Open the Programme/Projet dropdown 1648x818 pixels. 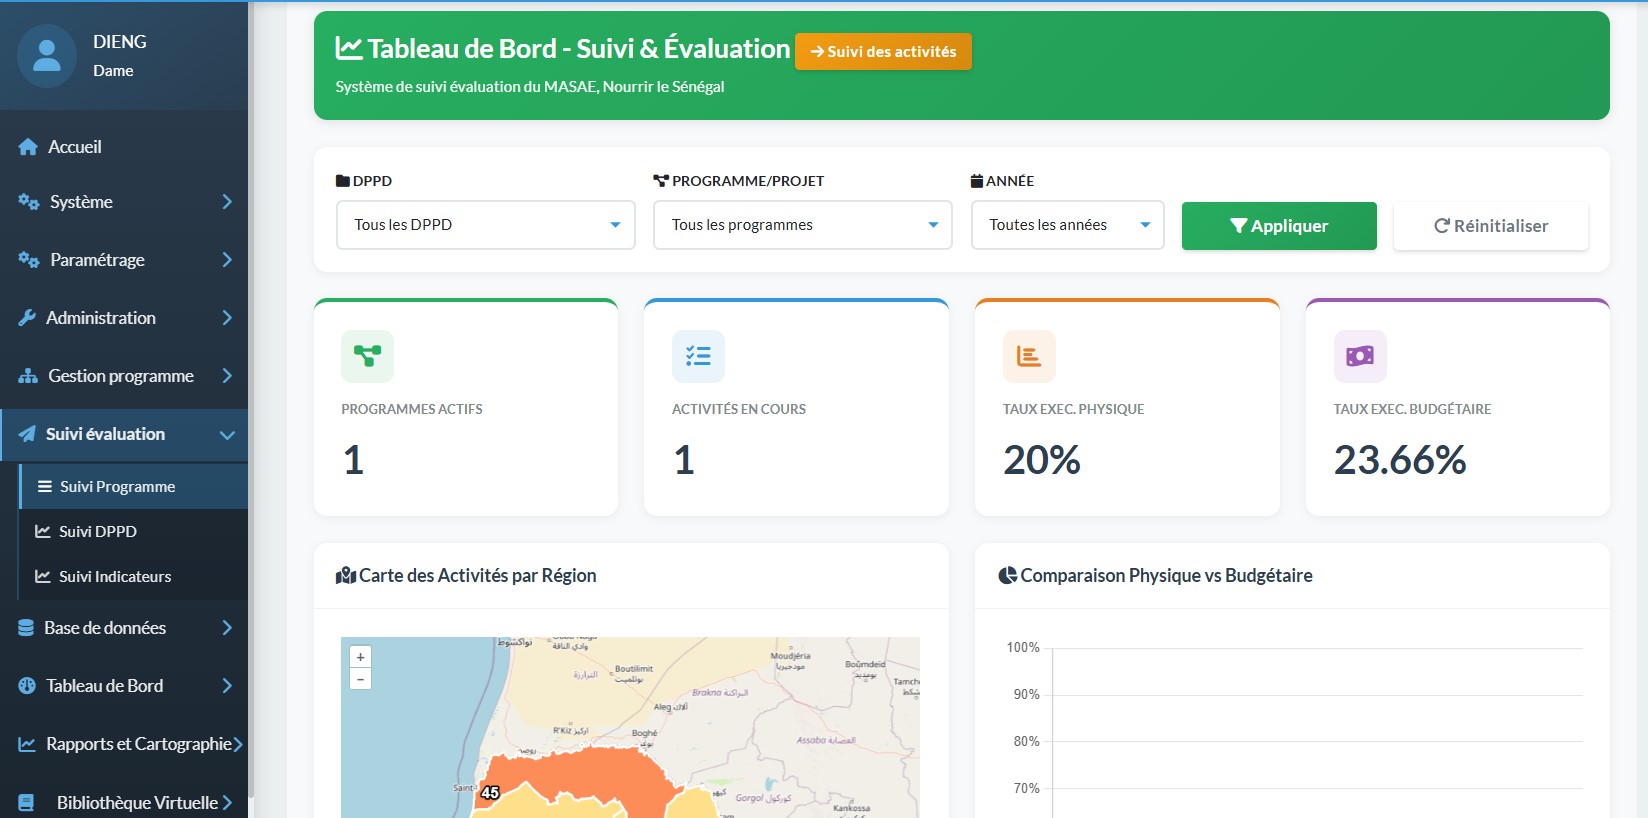(802, 225)
